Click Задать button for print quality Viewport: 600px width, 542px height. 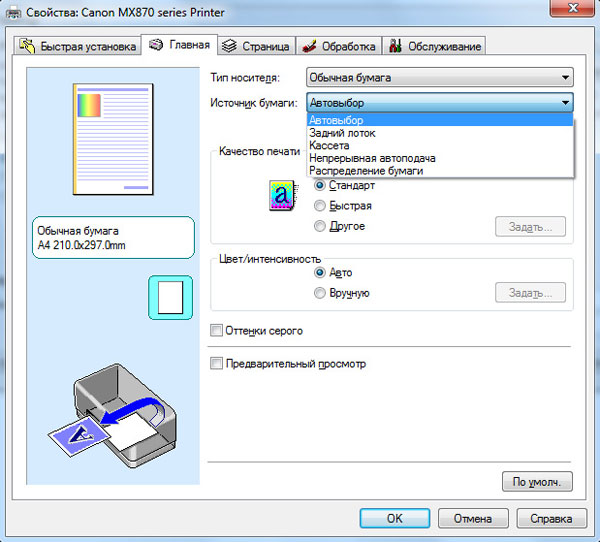(530, 227)
